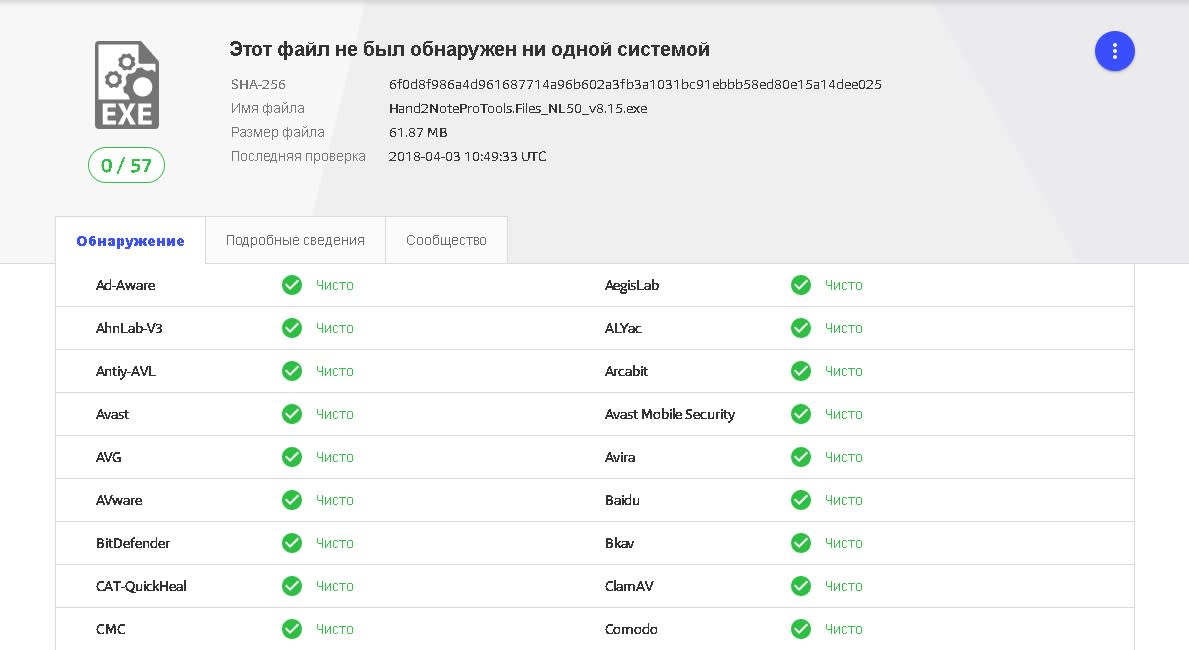The width and height of the screenshot is (1189, 650).
Task: Open the Сообщество tab
Action: coord(446,240)
